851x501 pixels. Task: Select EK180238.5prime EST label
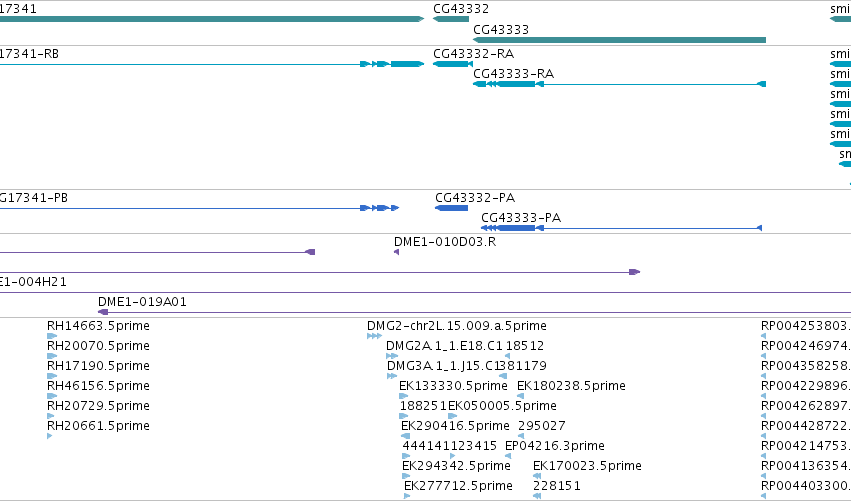[571, 386]
